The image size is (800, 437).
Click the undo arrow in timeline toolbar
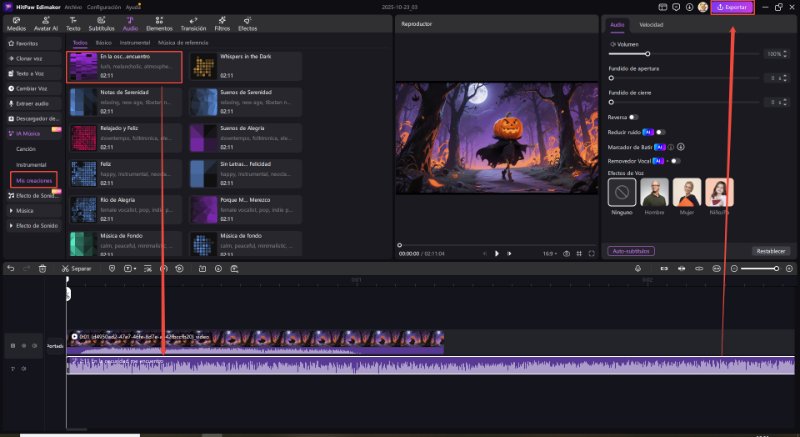[x=10, y=269]
